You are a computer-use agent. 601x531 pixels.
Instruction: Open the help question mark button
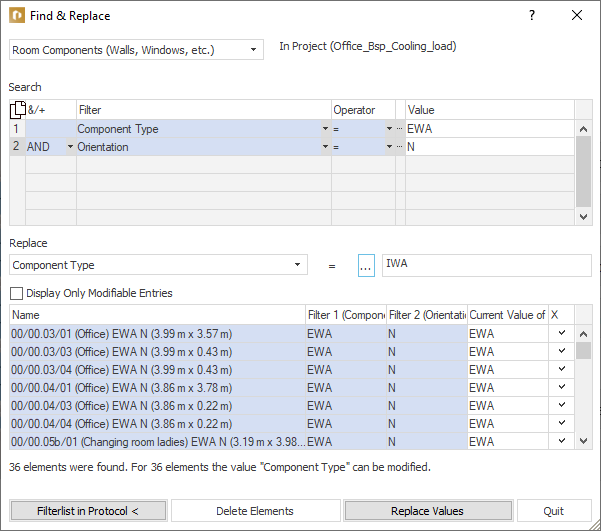532,15
